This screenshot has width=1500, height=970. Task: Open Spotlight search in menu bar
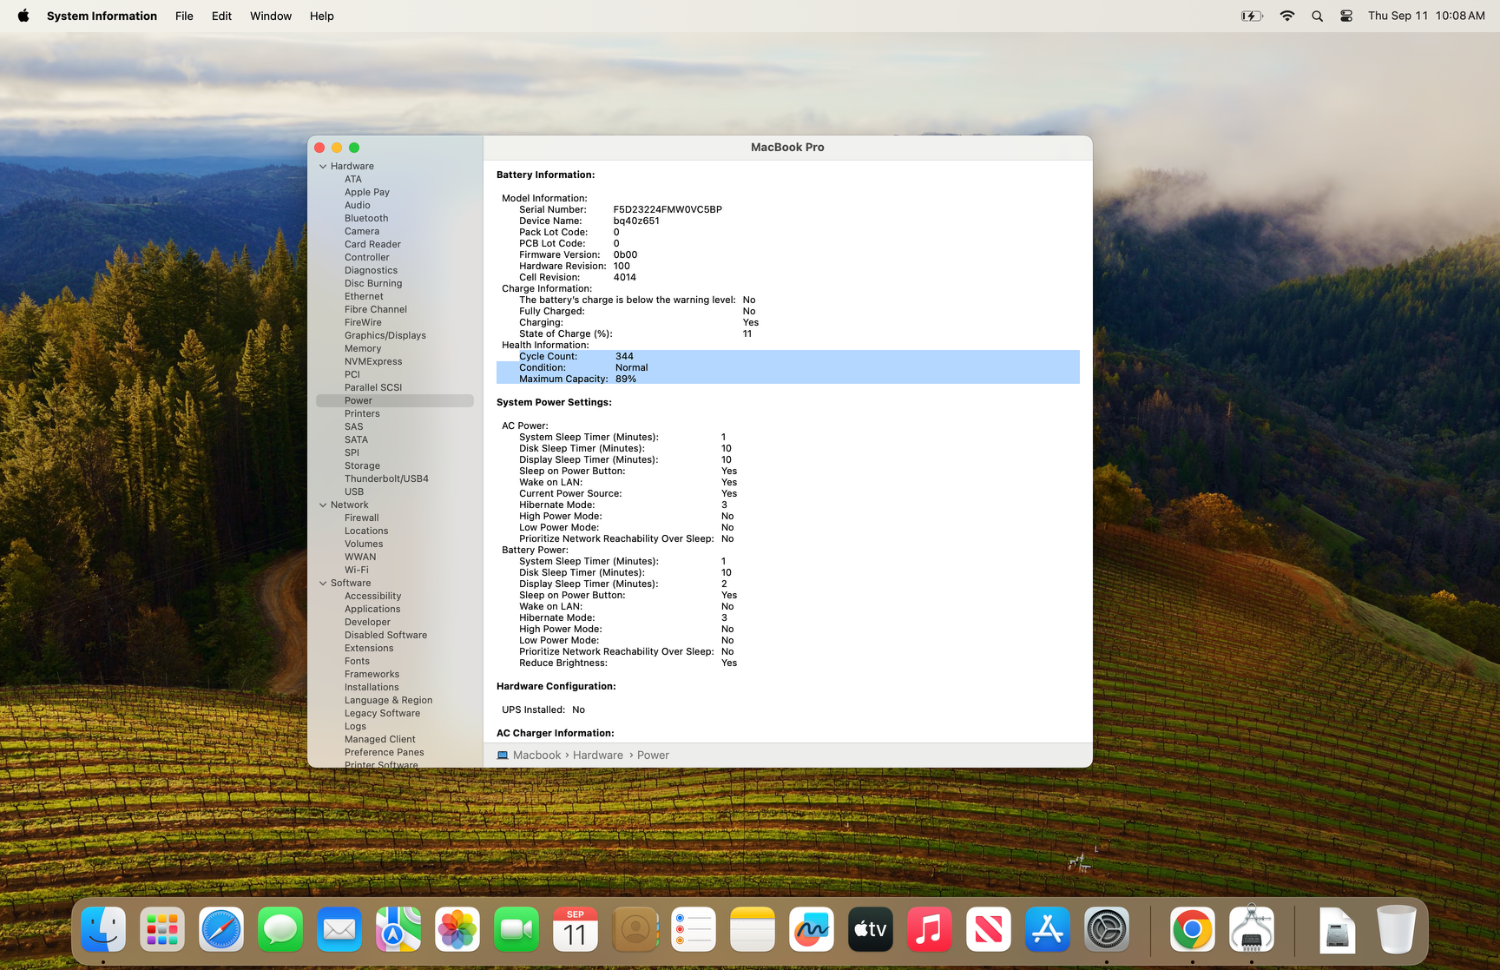pos(1317,16)
